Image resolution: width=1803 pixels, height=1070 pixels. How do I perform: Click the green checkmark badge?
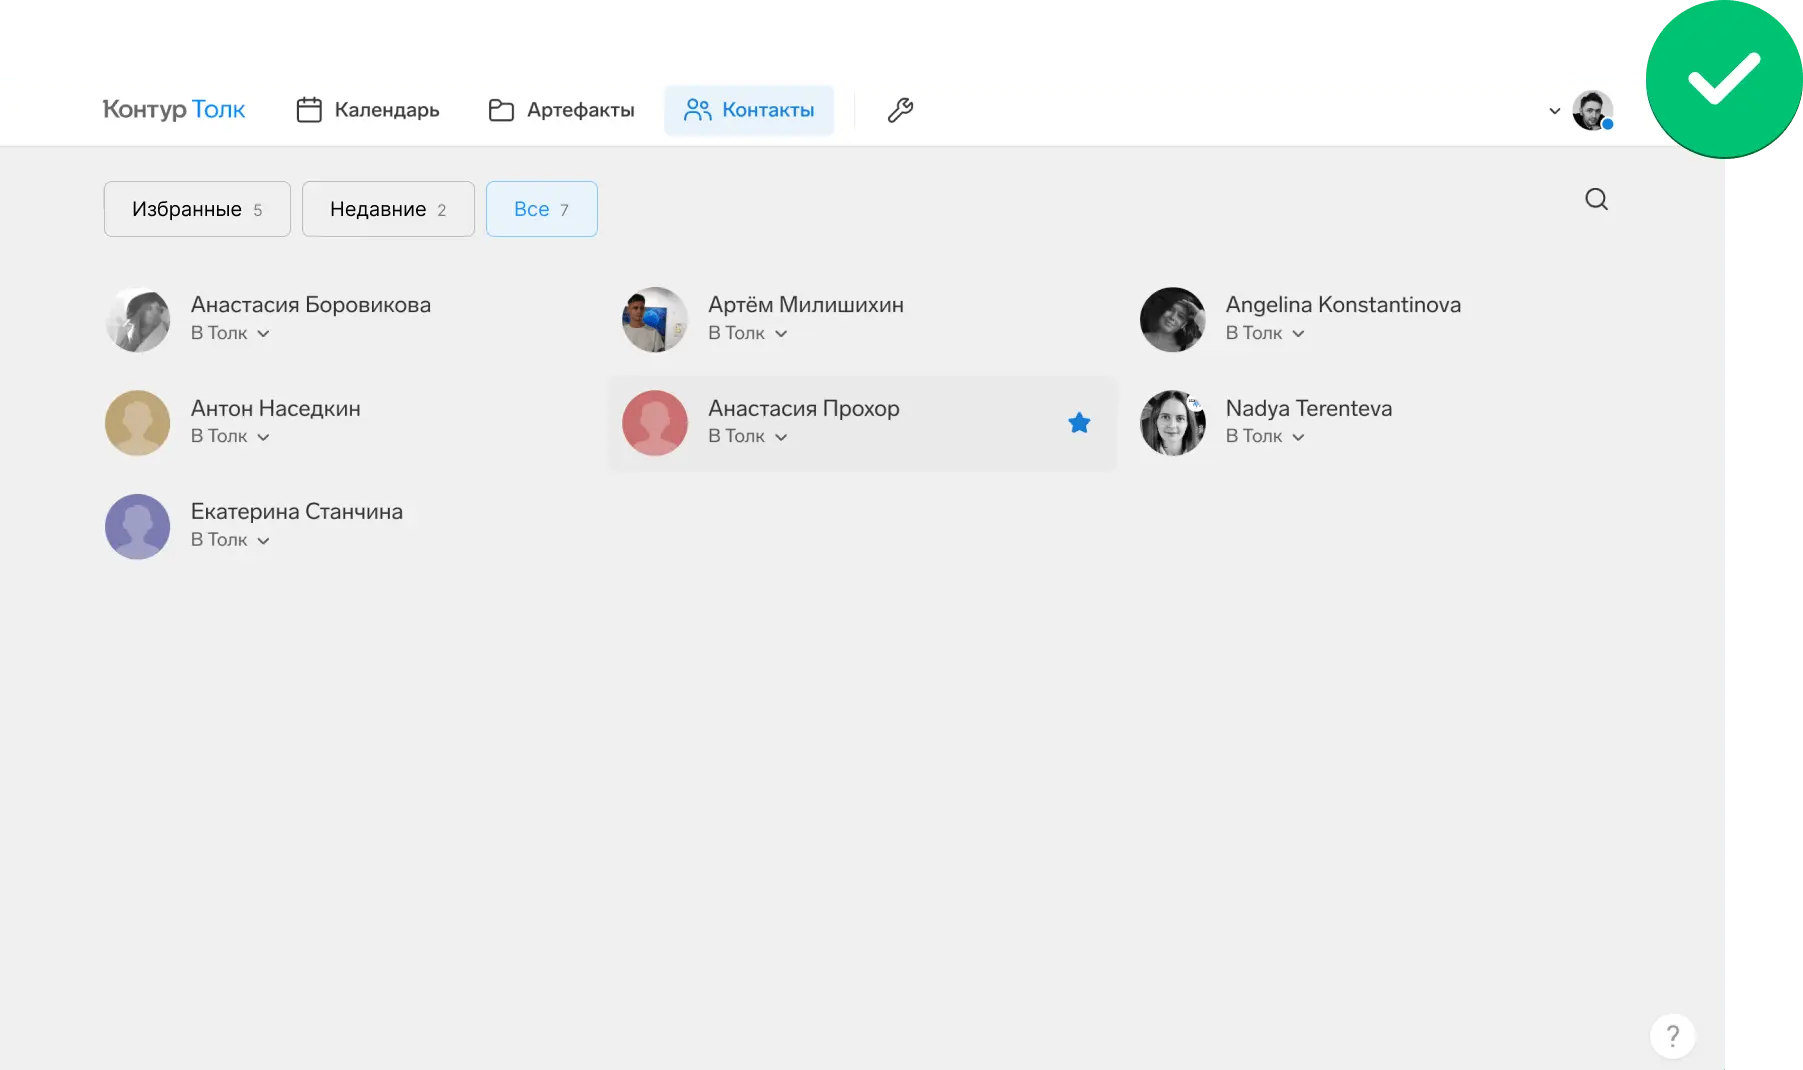coord(1723,79)
